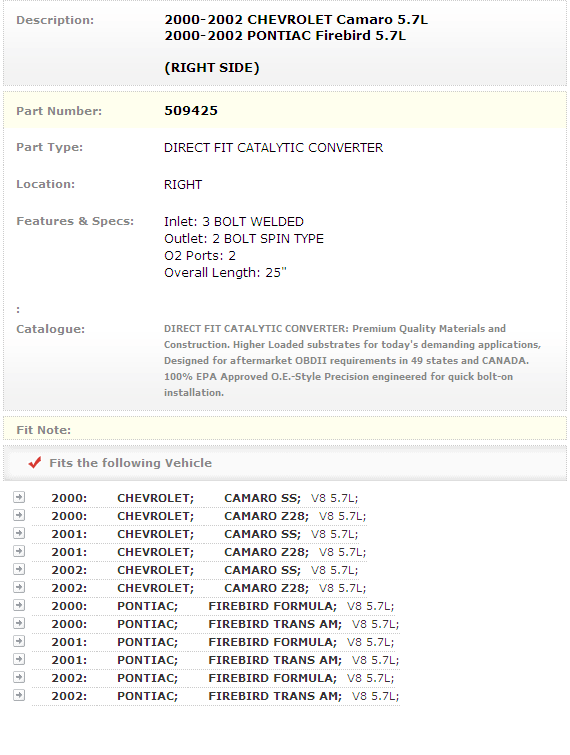Image resolution: width=570 pixels, height=755 pixels.
Task: Click "FIREBIRD TRANS AM" in the 2002 row
Action: 275,696
